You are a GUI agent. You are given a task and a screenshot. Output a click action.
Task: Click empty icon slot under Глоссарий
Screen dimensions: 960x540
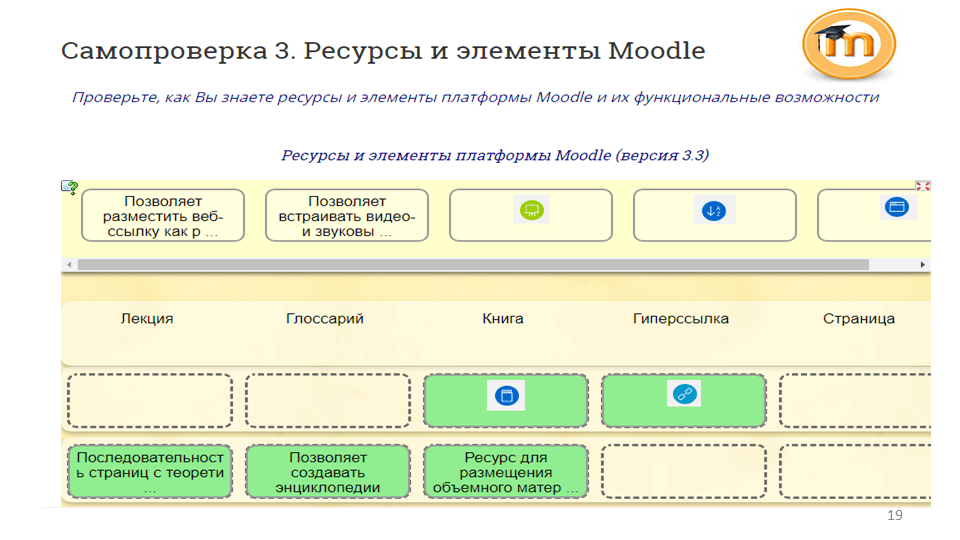click(x=328, y=401)
